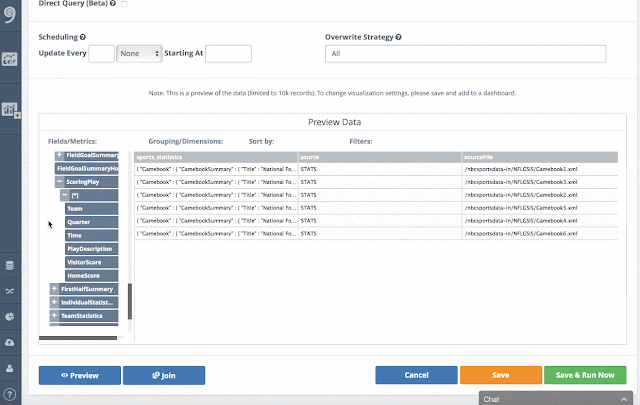The width and height of the screenshot is (640, 405).
Task: Click STATS cell in Gamebook1 row
Action: [380, 169]
